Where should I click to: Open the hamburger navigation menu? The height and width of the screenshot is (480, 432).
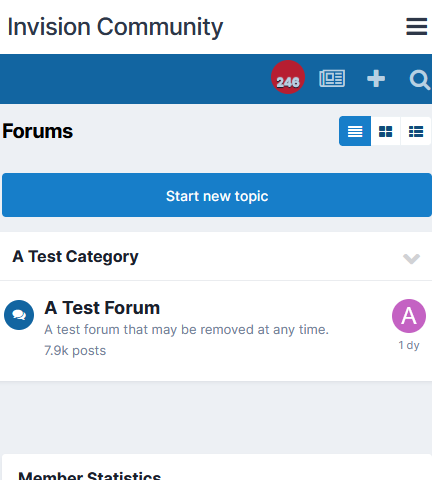coord(416,27)
